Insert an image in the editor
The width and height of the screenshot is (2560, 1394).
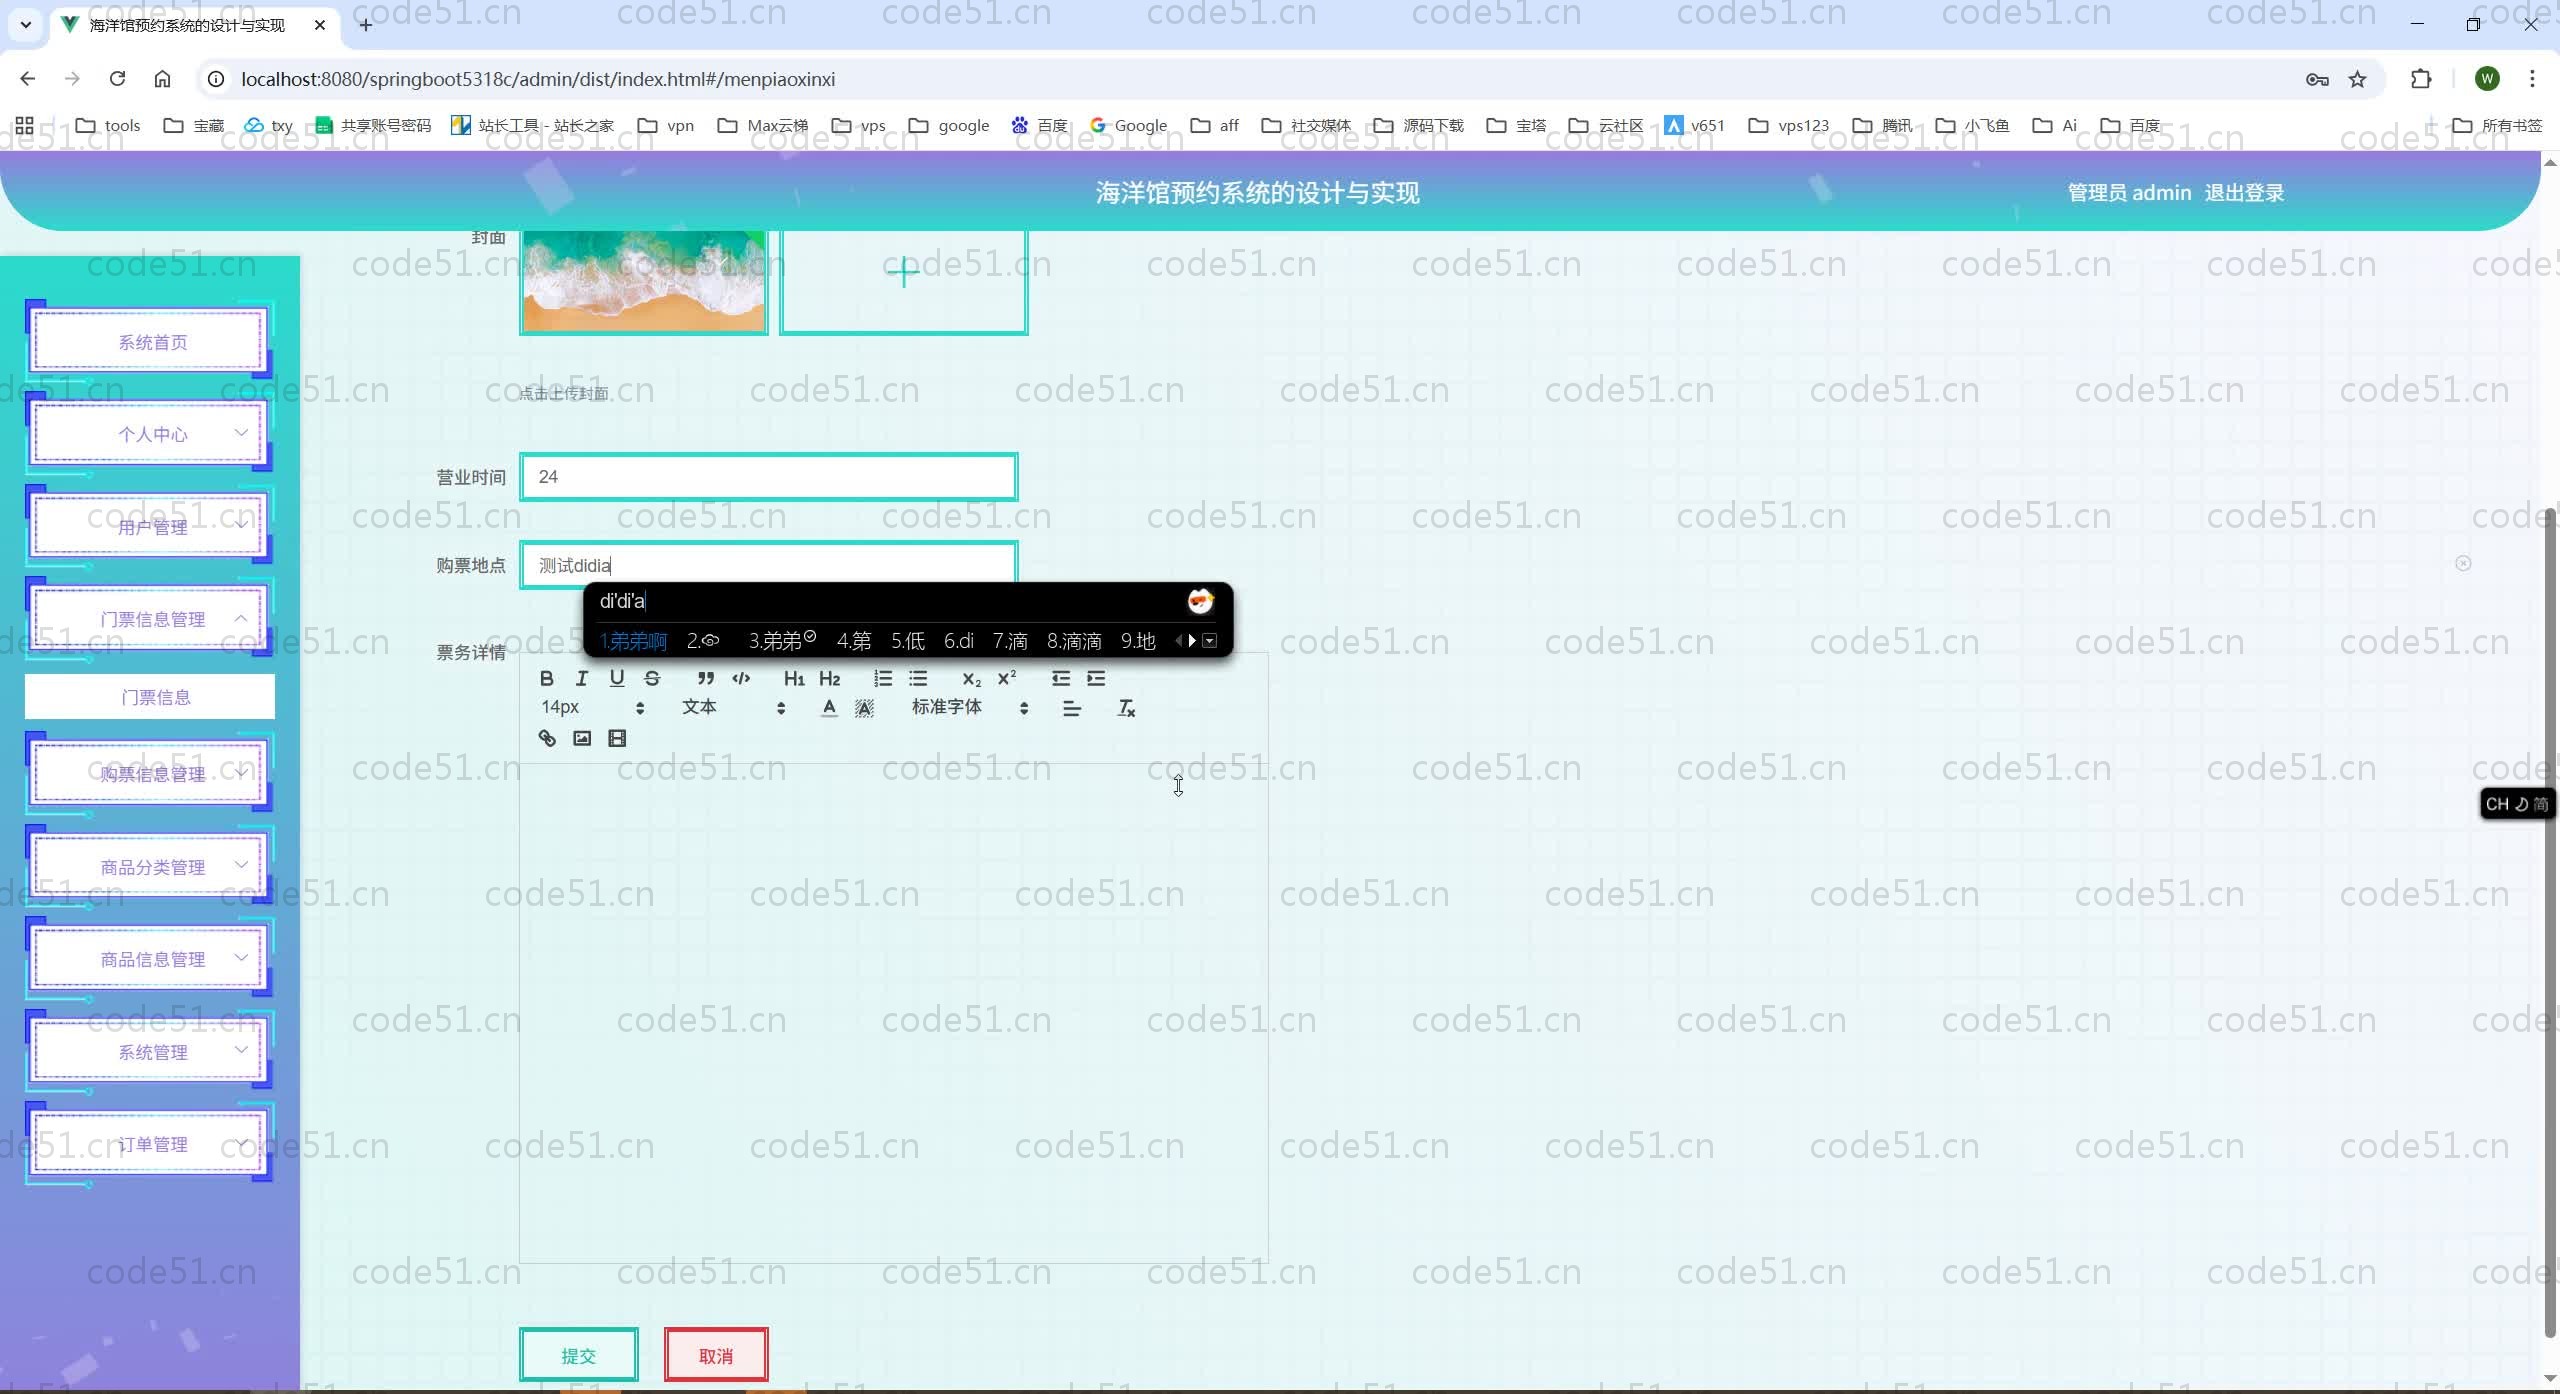pos(582,738)
